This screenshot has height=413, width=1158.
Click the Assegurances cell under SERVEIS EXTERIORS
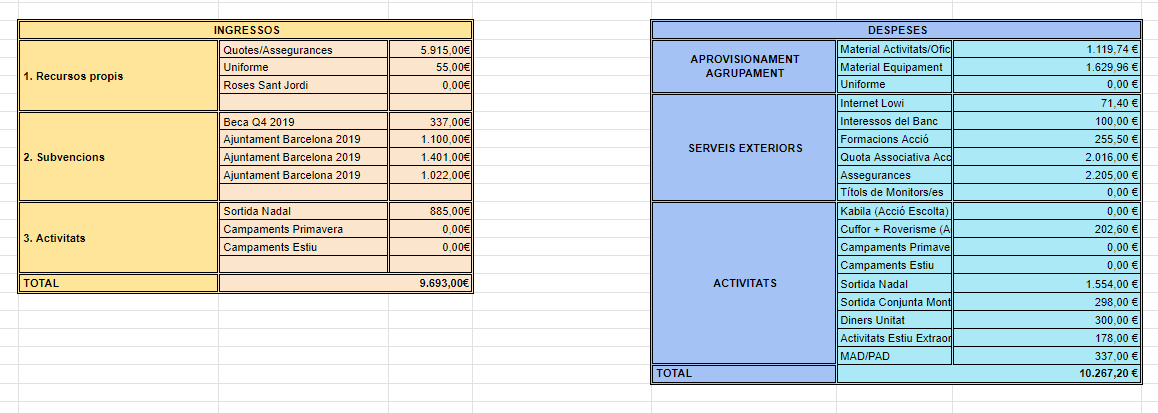pyautogui.click(x=895, y=175)
